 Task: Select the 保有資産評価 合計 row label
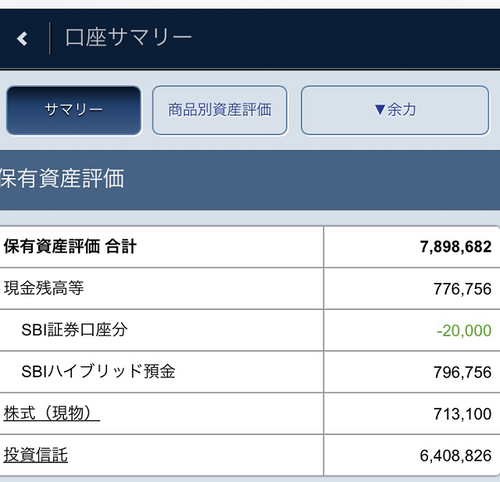pyautogui.click(x=70, y=247)
